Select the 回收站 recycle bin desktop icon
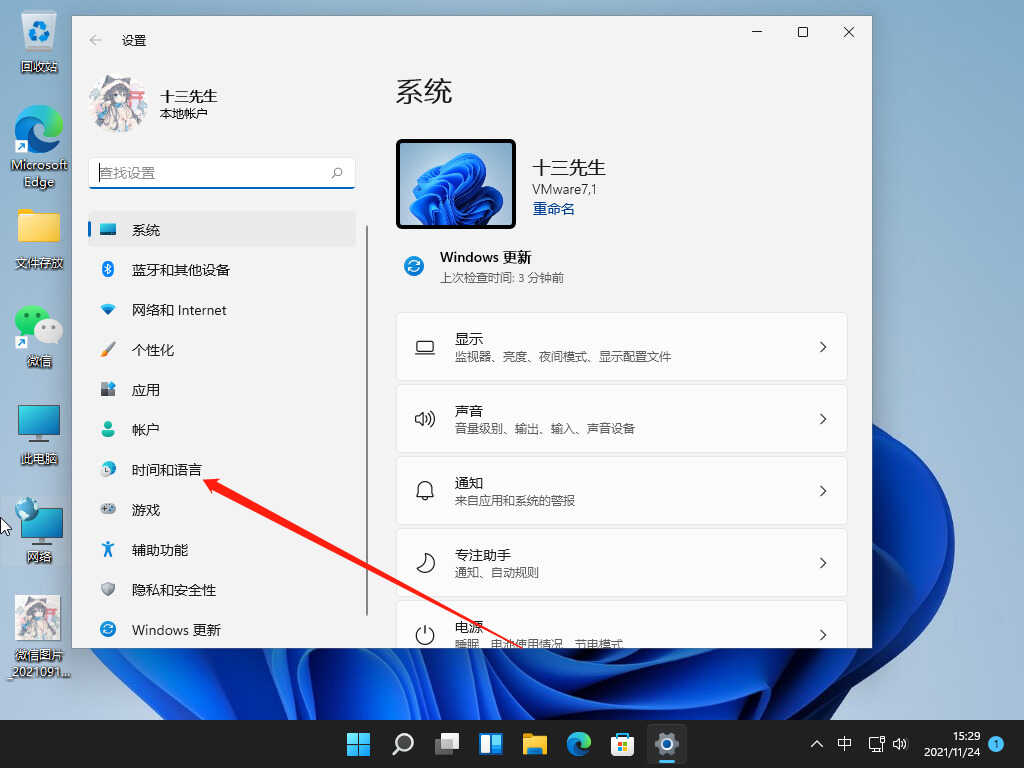This screenshot has width=1024, height=768. pyautogui.click(x=39, y=43)
